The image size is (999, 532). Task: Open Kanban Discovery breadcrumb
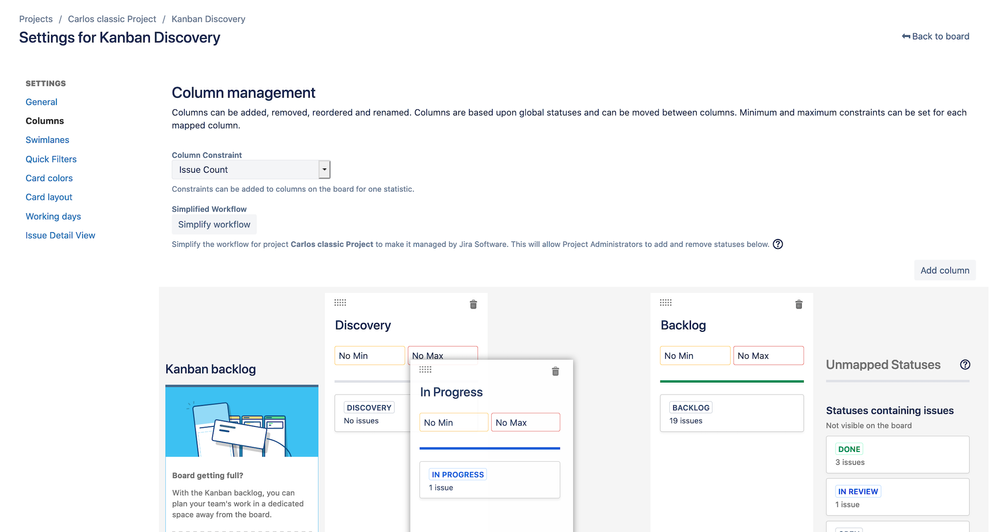pos(208,19)
